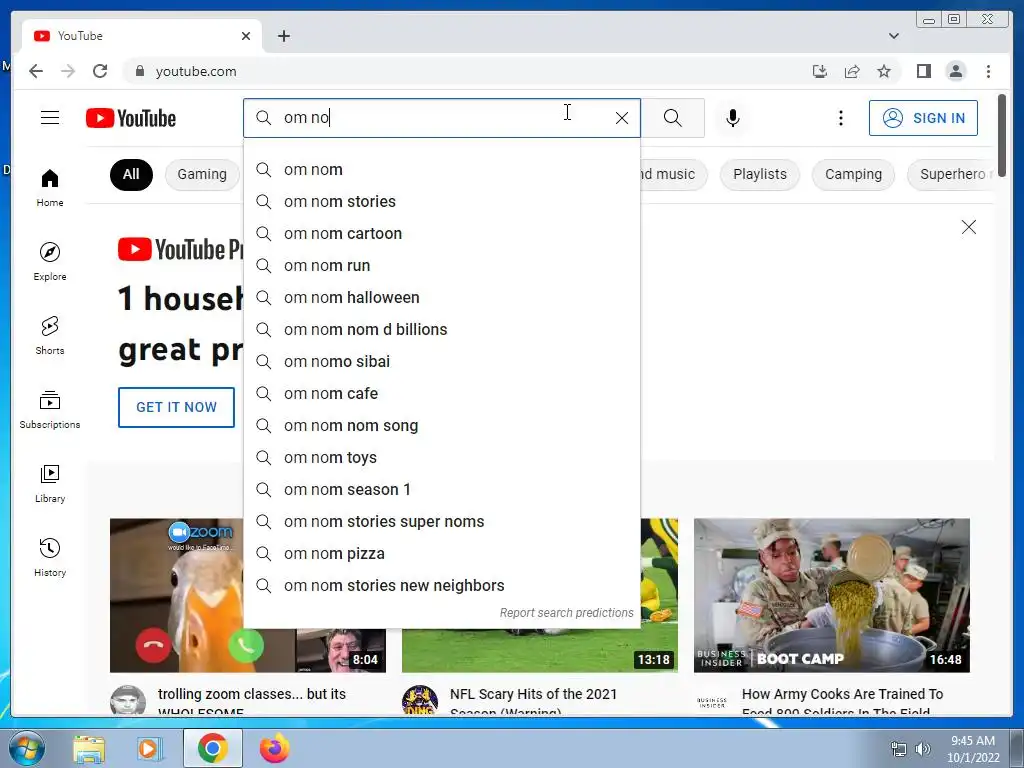
Task: Select suggestion "om nom"
Action: (x=442, y=170)
